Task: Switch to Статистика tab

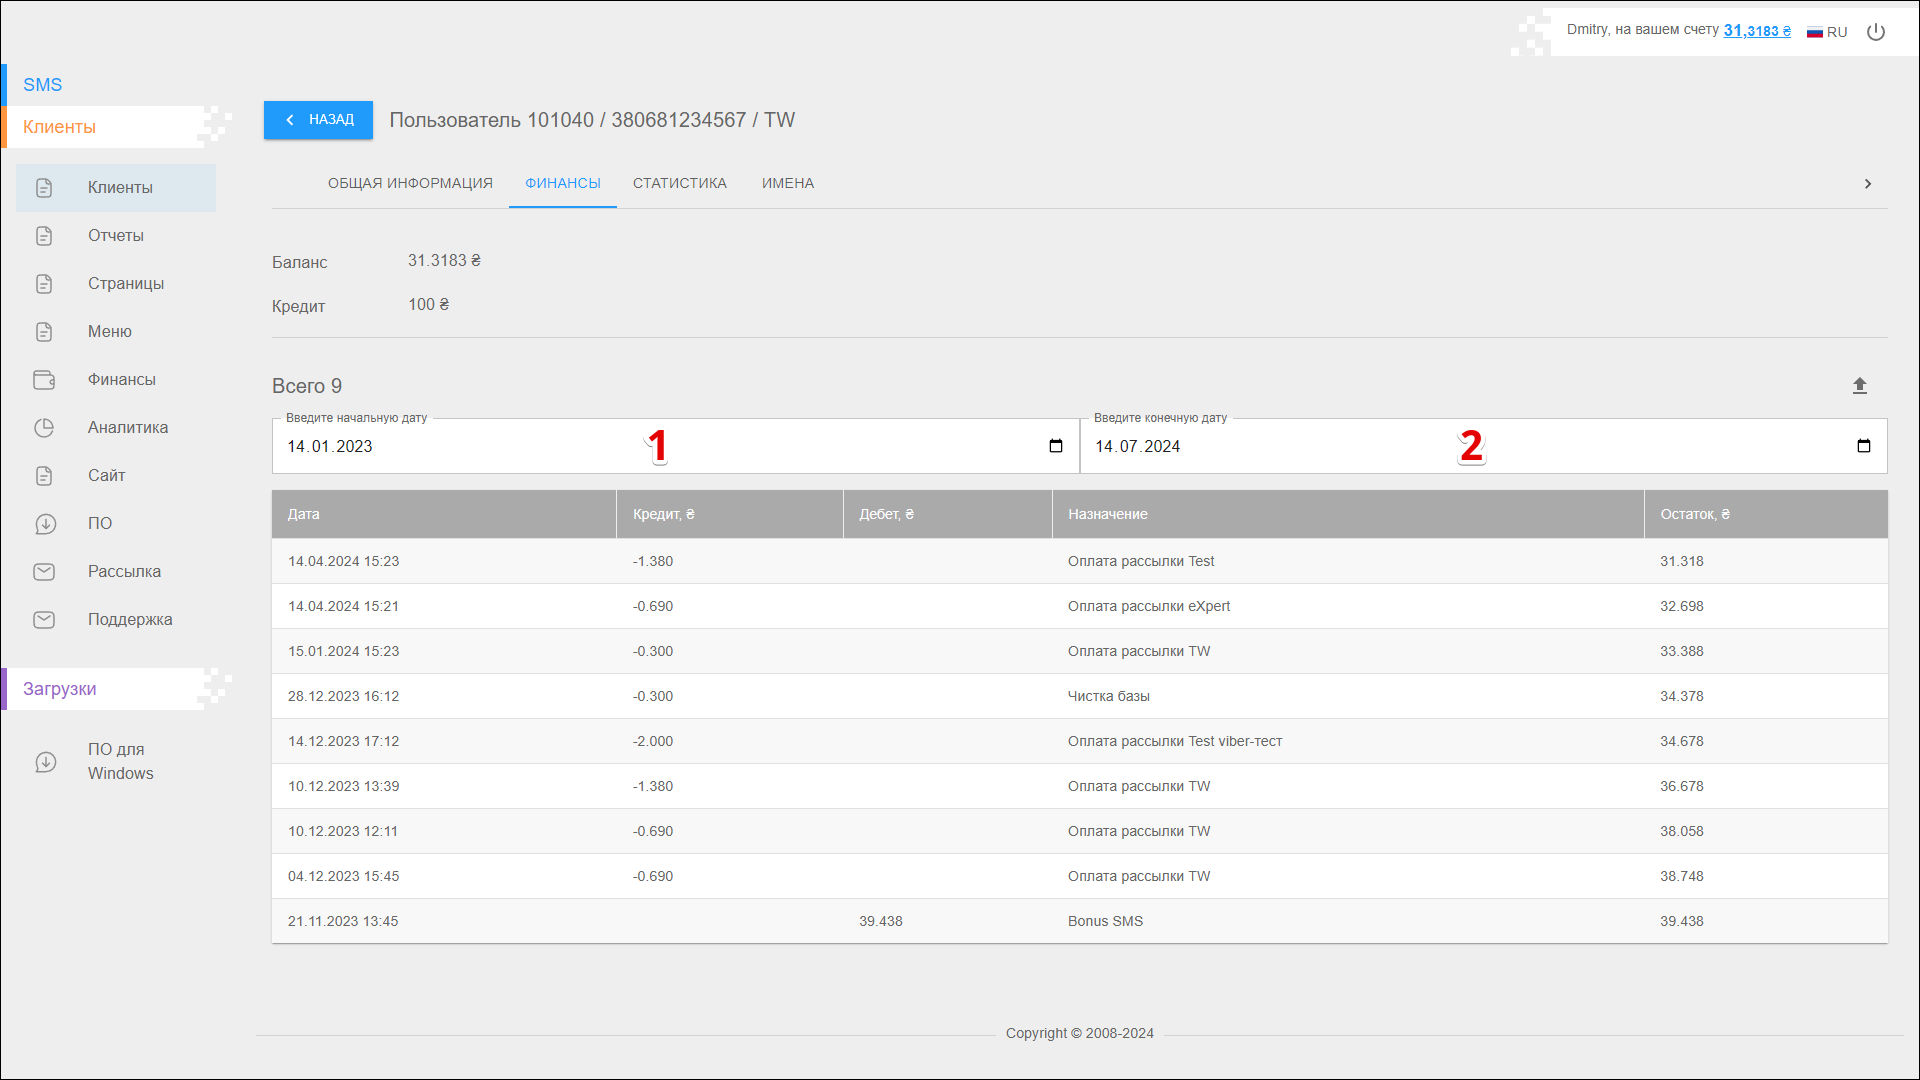Action: point(679,184)
